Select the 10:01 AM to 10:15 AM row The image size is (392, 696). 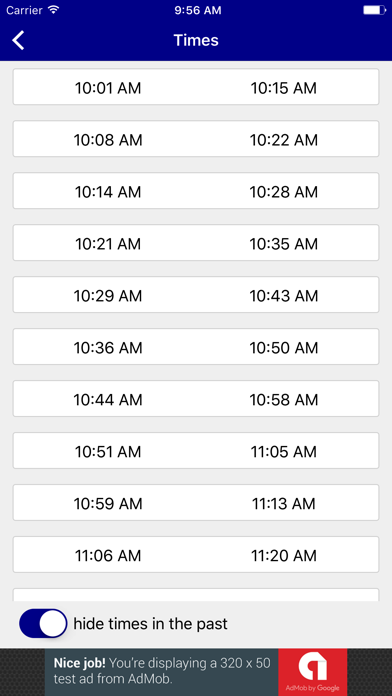tap(196, 87)
